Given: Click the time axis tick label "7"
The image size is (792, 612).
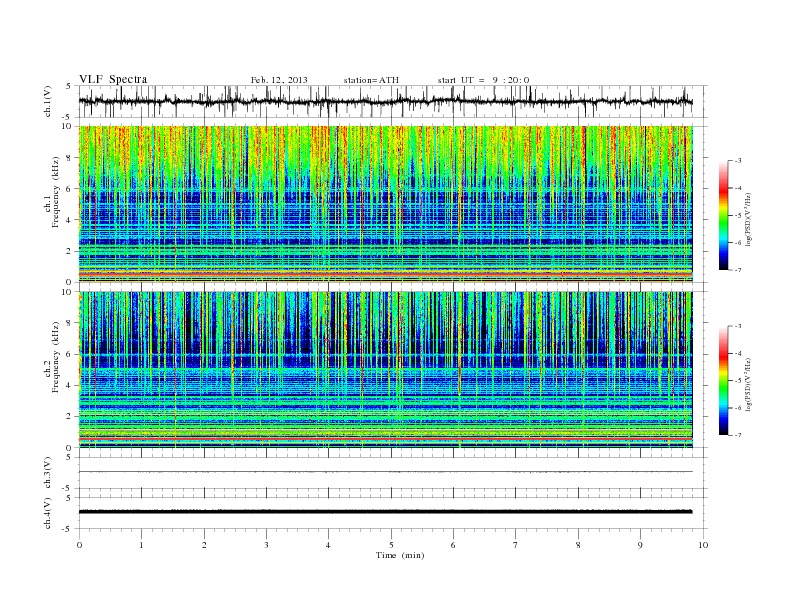Looking at the screenshot, I should click(x=516, y=545).
